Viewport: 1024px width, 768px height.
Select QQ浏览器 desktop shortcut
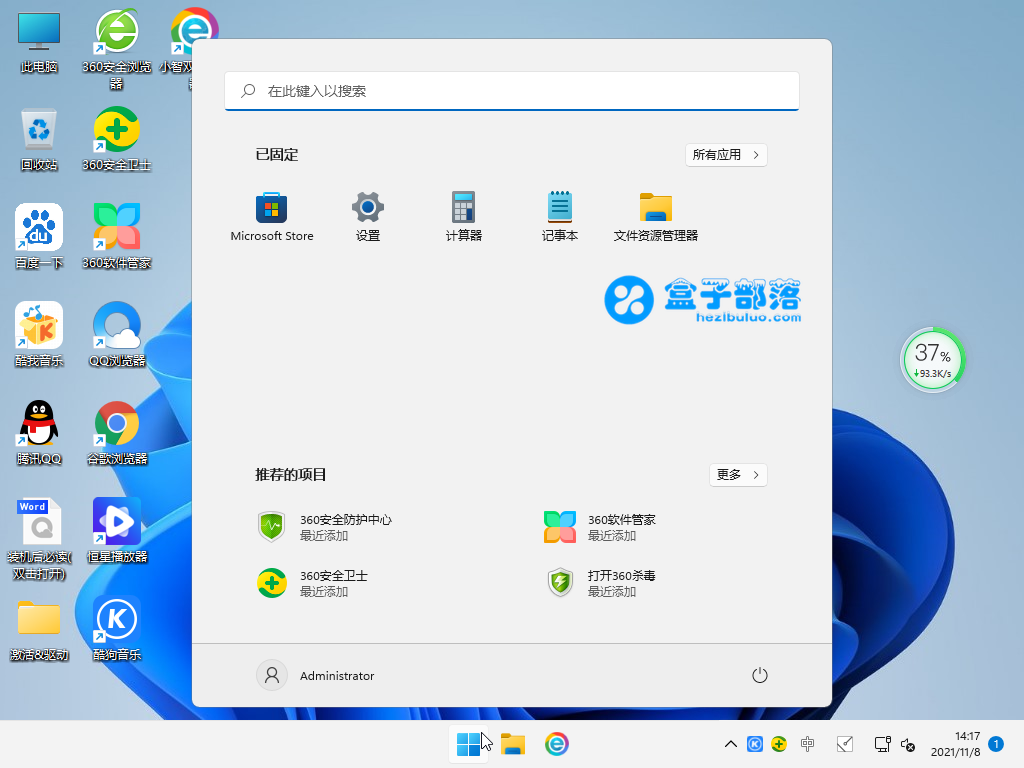(116, 334)
